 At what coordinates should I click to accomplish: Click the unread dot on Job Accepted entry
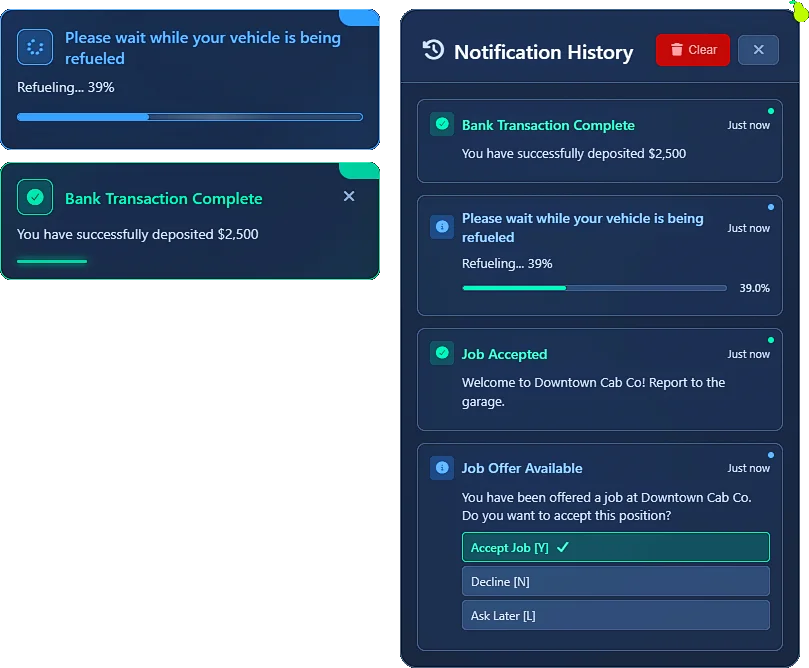click(x=769, y=339)
